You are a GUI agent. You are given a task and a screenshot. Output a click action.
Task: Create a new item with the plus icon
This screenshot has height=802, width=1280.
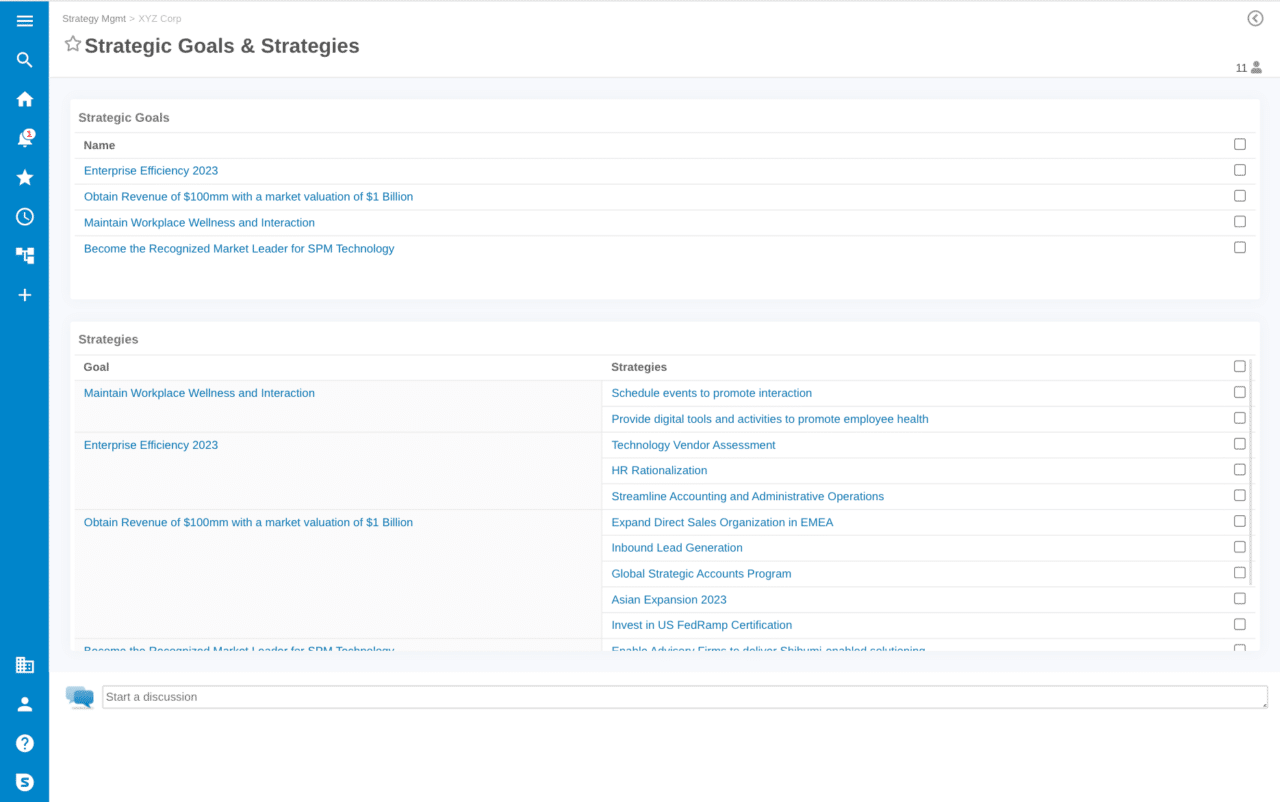[24, 294]
